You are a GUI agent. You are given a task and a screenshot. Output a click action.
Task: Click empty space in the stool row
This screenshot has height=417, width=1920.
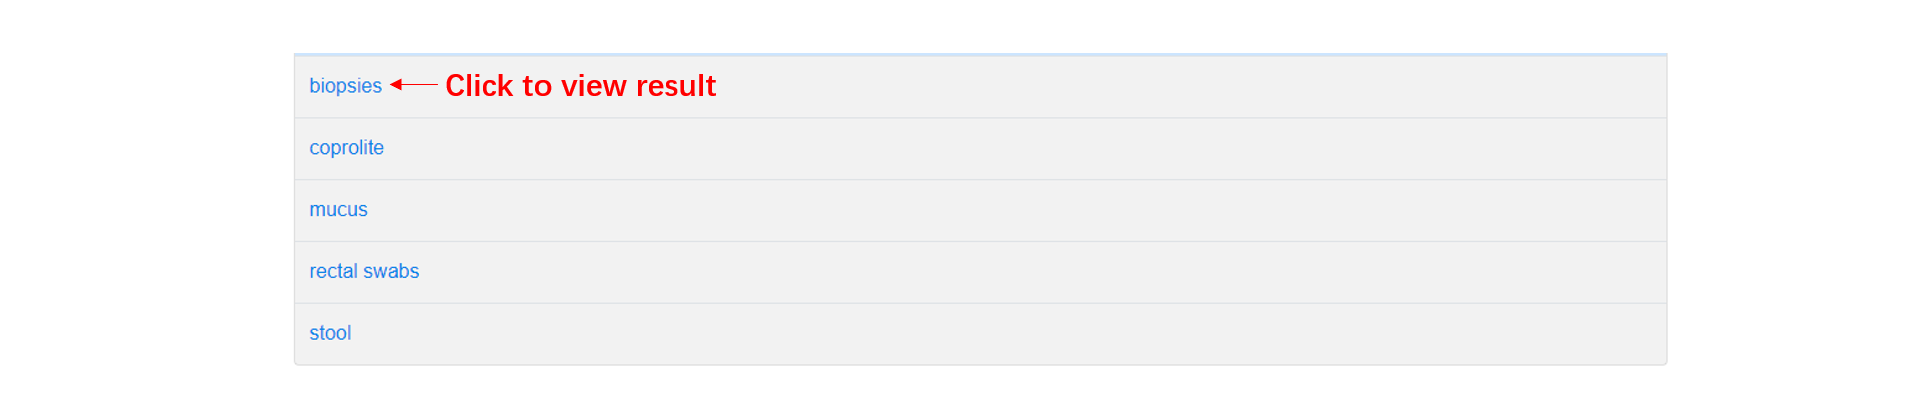[1000, 334]
